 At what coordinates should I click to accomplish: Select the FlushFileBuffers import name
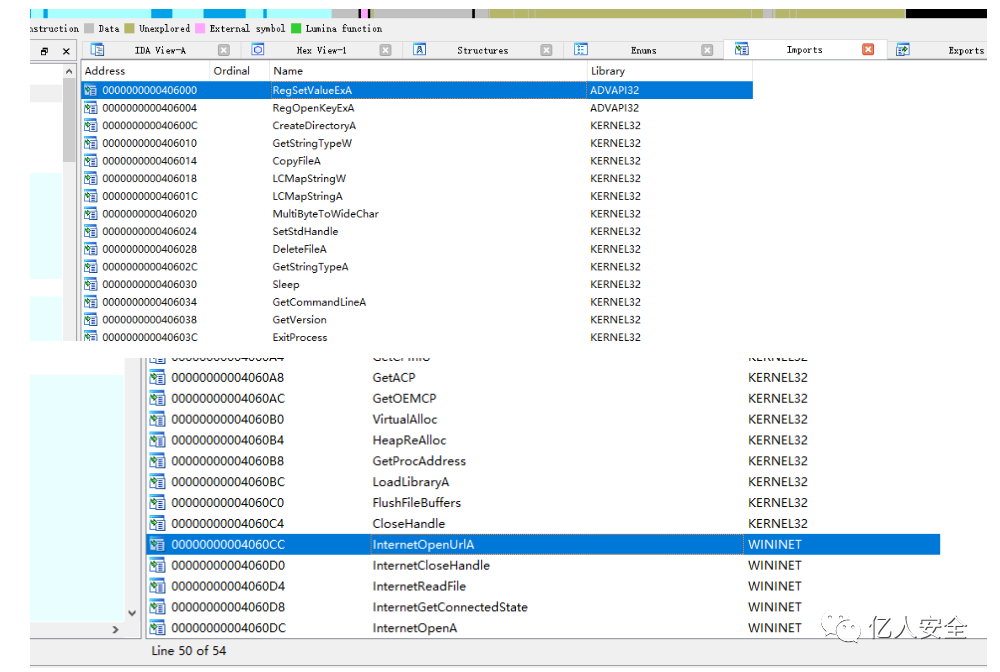pyautogui.click(x=416, y=502)
